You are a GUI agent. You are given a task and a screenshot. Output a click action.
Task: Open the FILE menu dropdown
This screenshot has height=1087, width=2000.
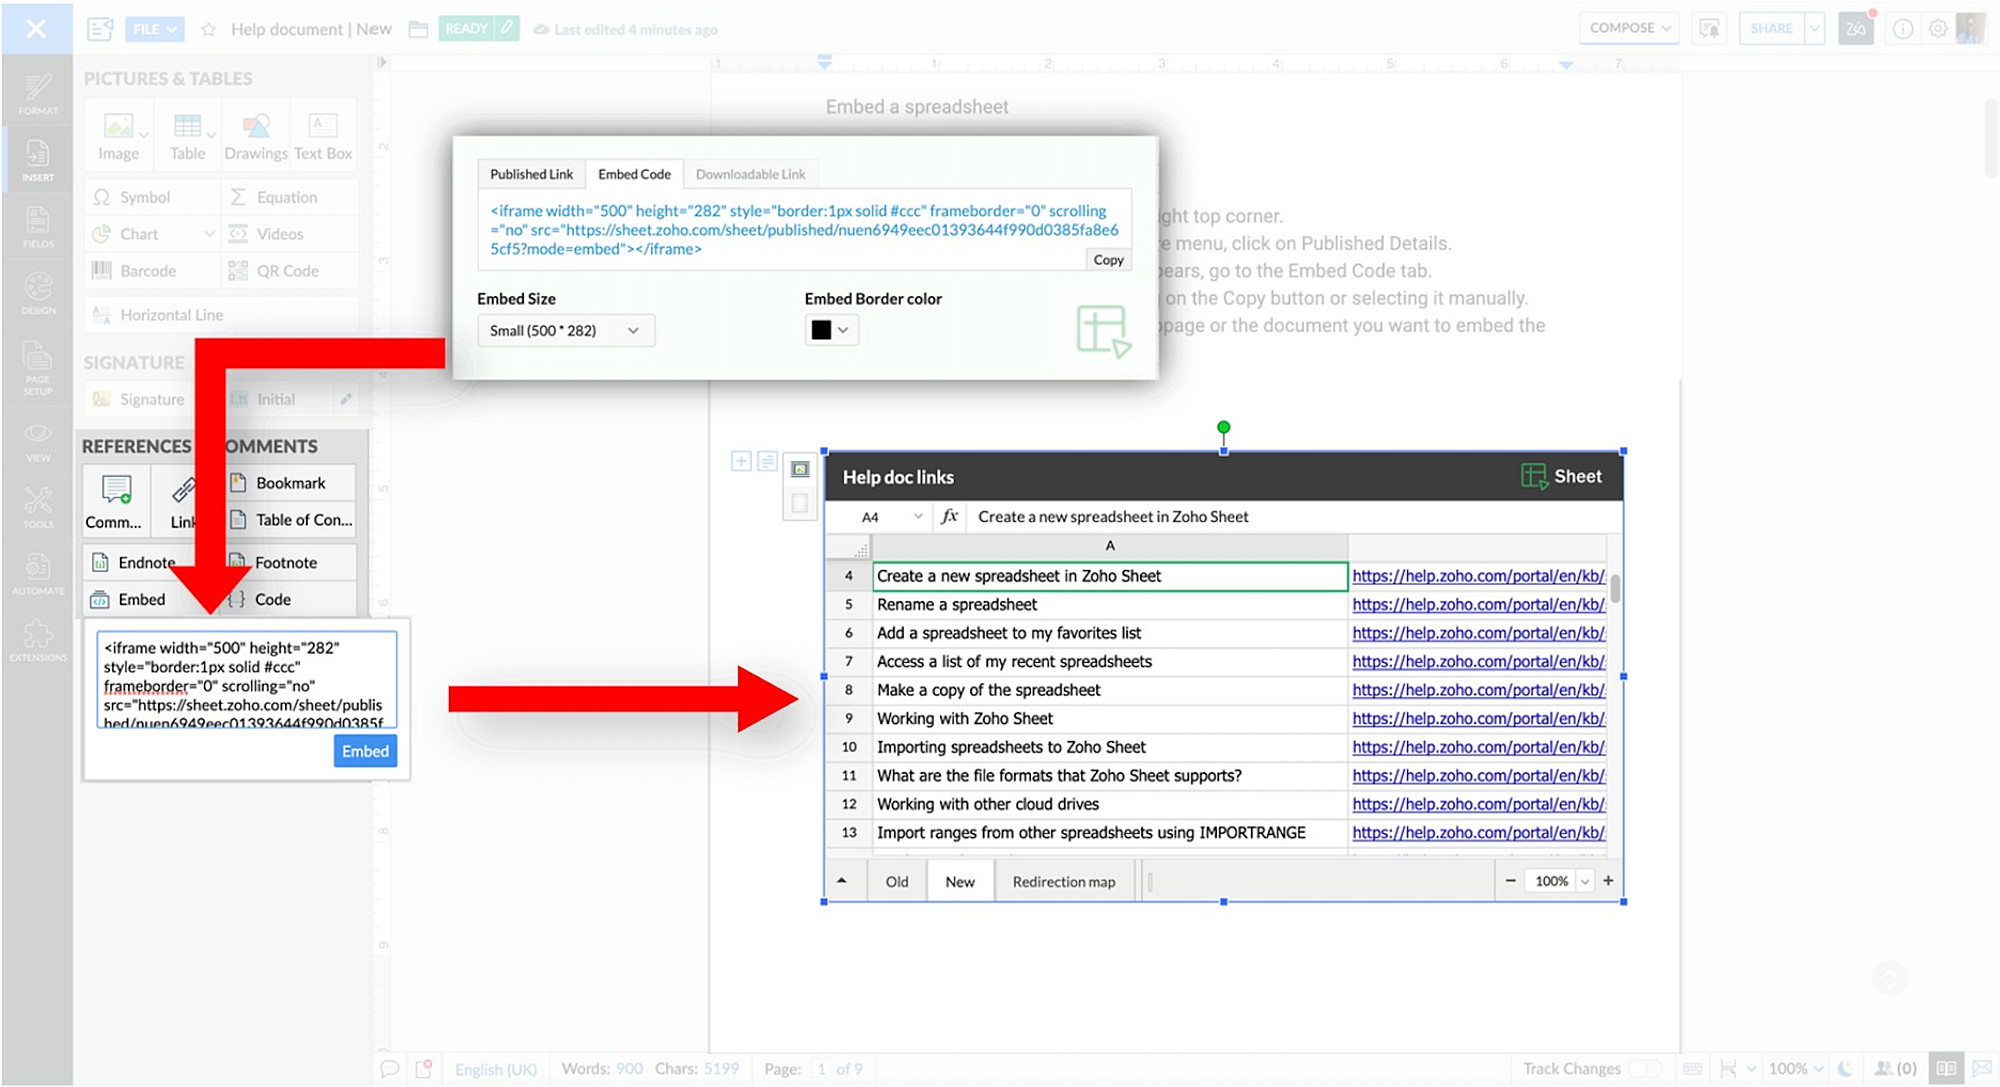point(154,29)
